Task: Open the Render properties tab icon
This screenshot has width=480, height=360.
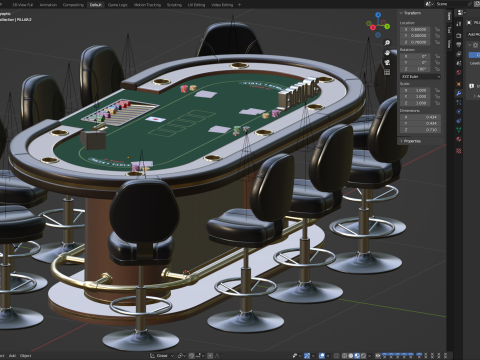Action: [459, 35]
